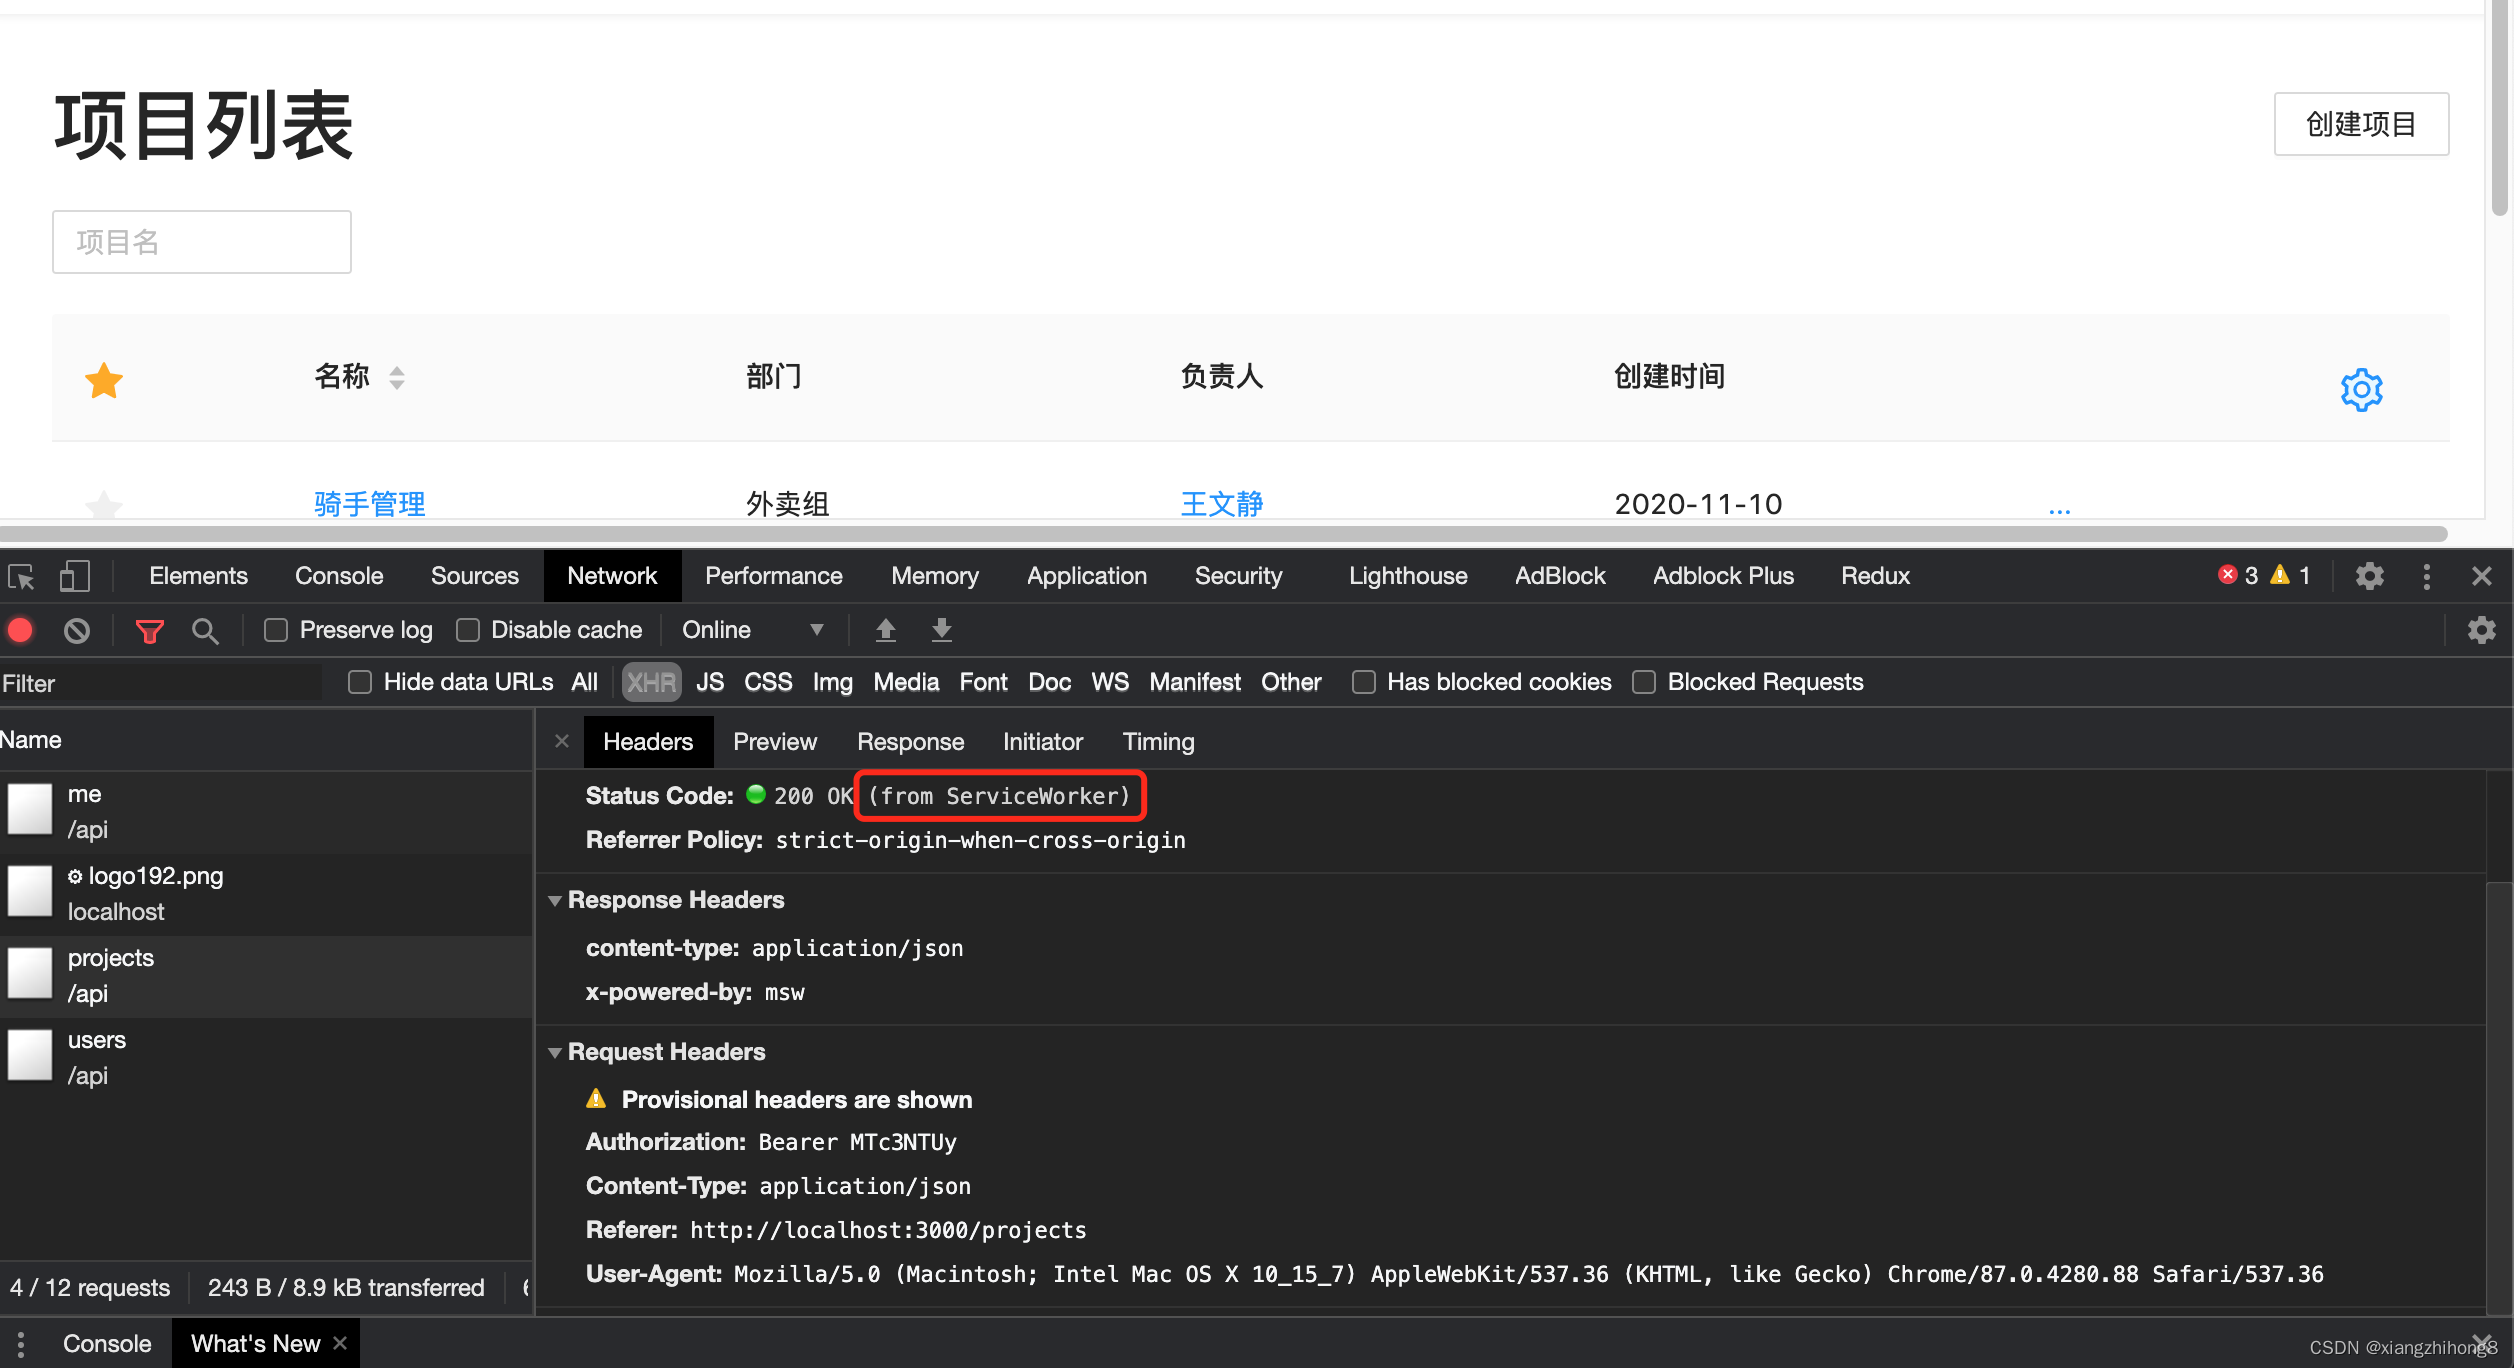
Task: Toggle the device emulation toolbar
Action: pyautogui.click(x=75, y=576)
